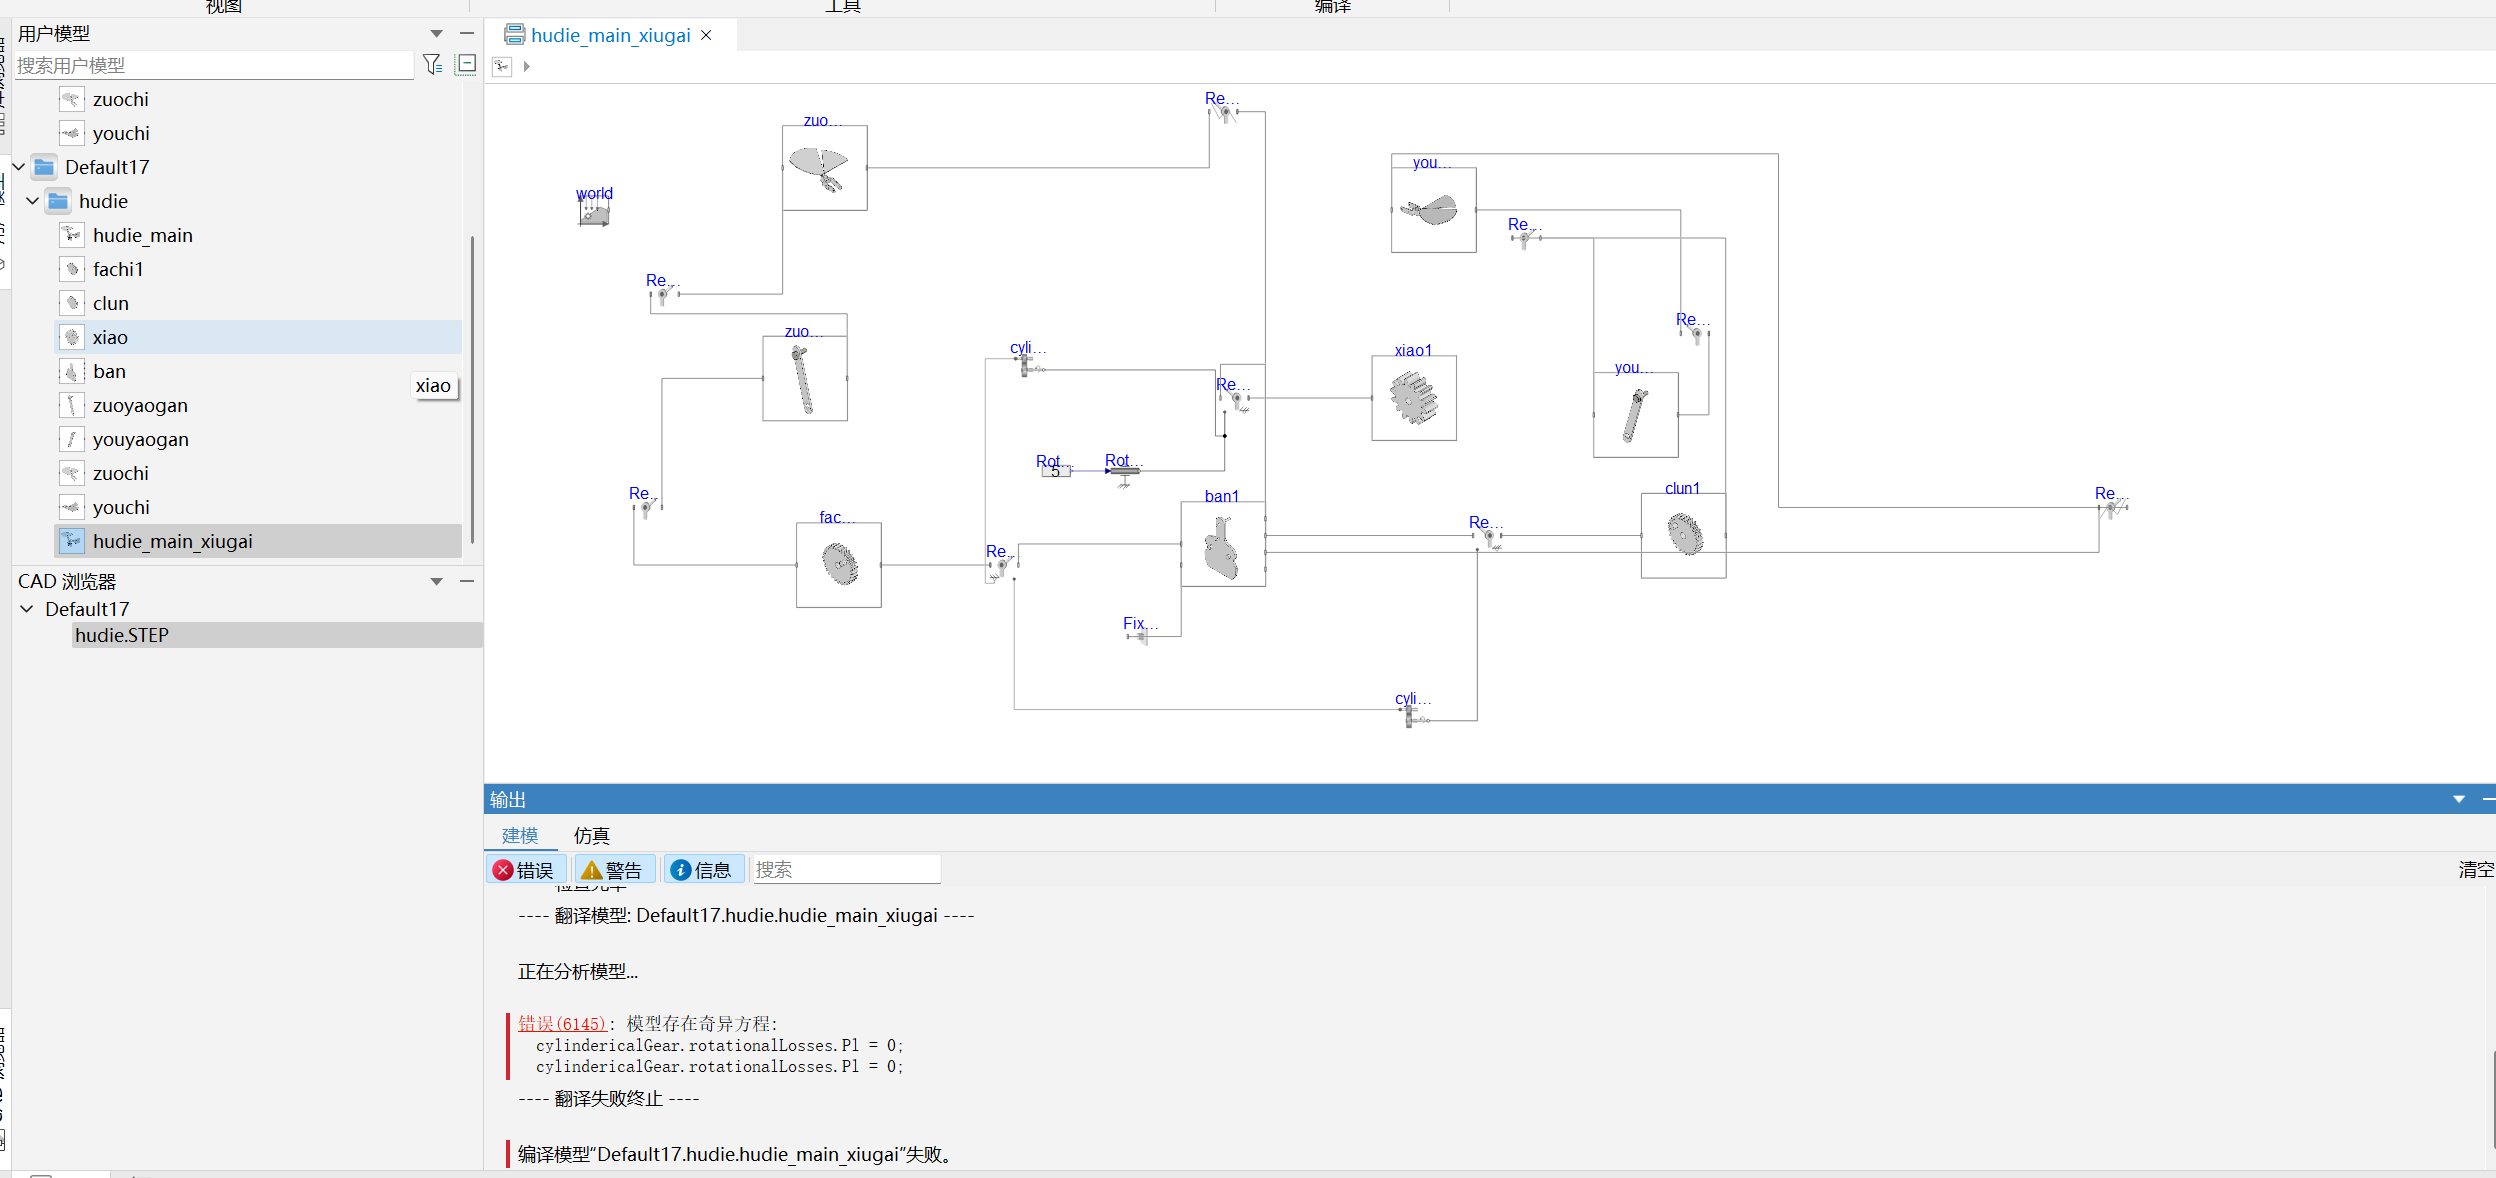Viewport: 2496px width, 1178px height.
Task: Switch to the 仿真 output tab
Action: tap(591, 835)
